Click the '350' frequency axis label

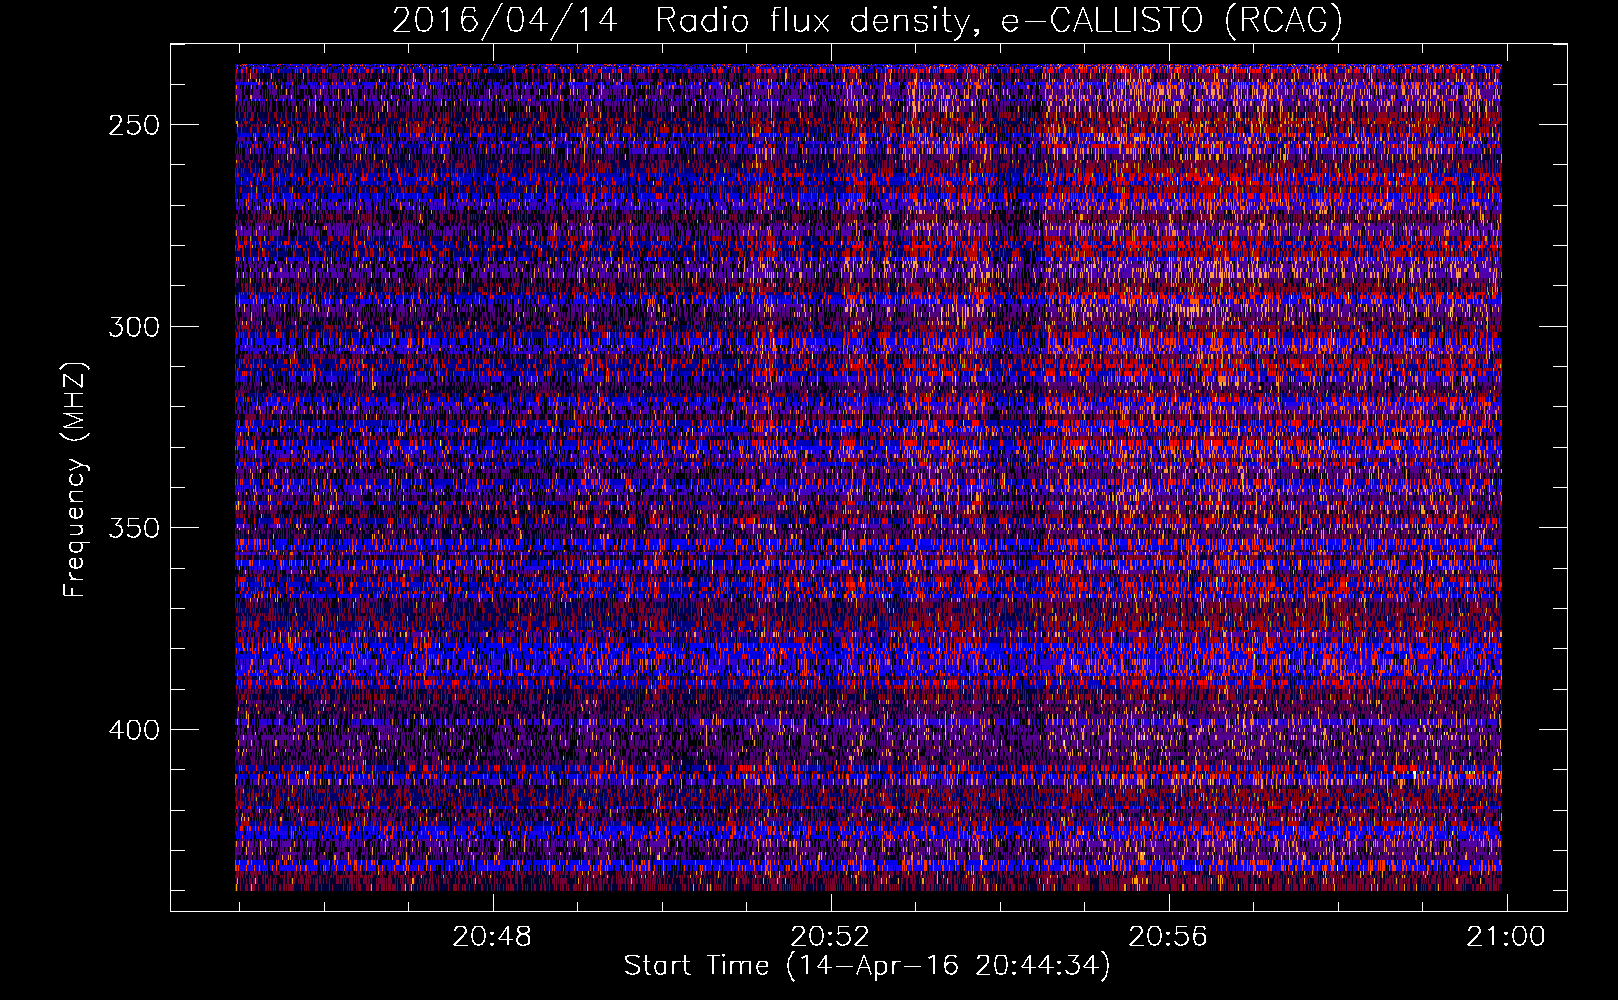pos(134,528)
